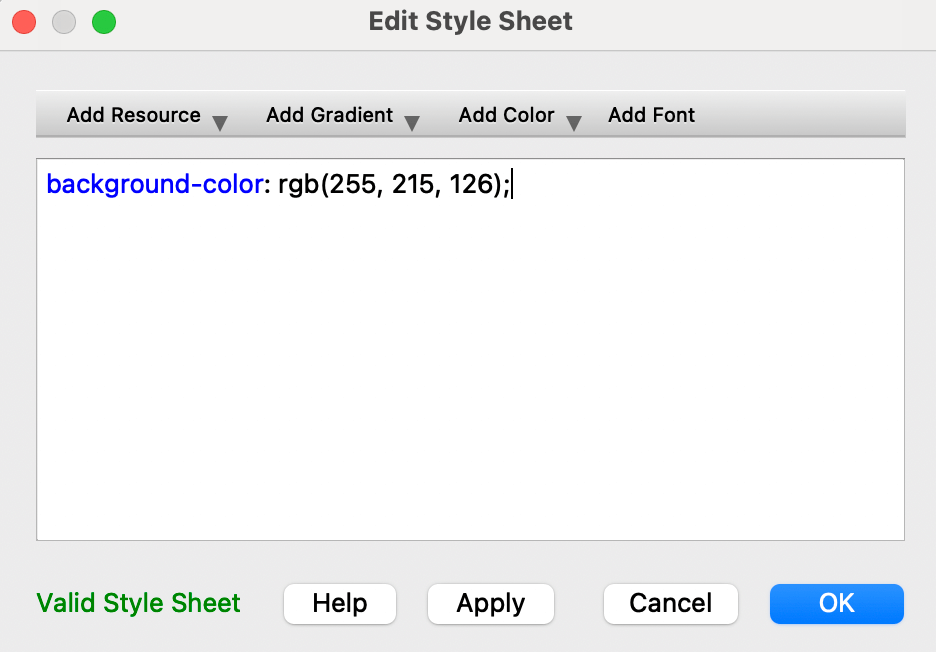Cancel the Edit Style Sheet dialog
The height and width of the screenshot is (652, 936).
click(670, 604)
